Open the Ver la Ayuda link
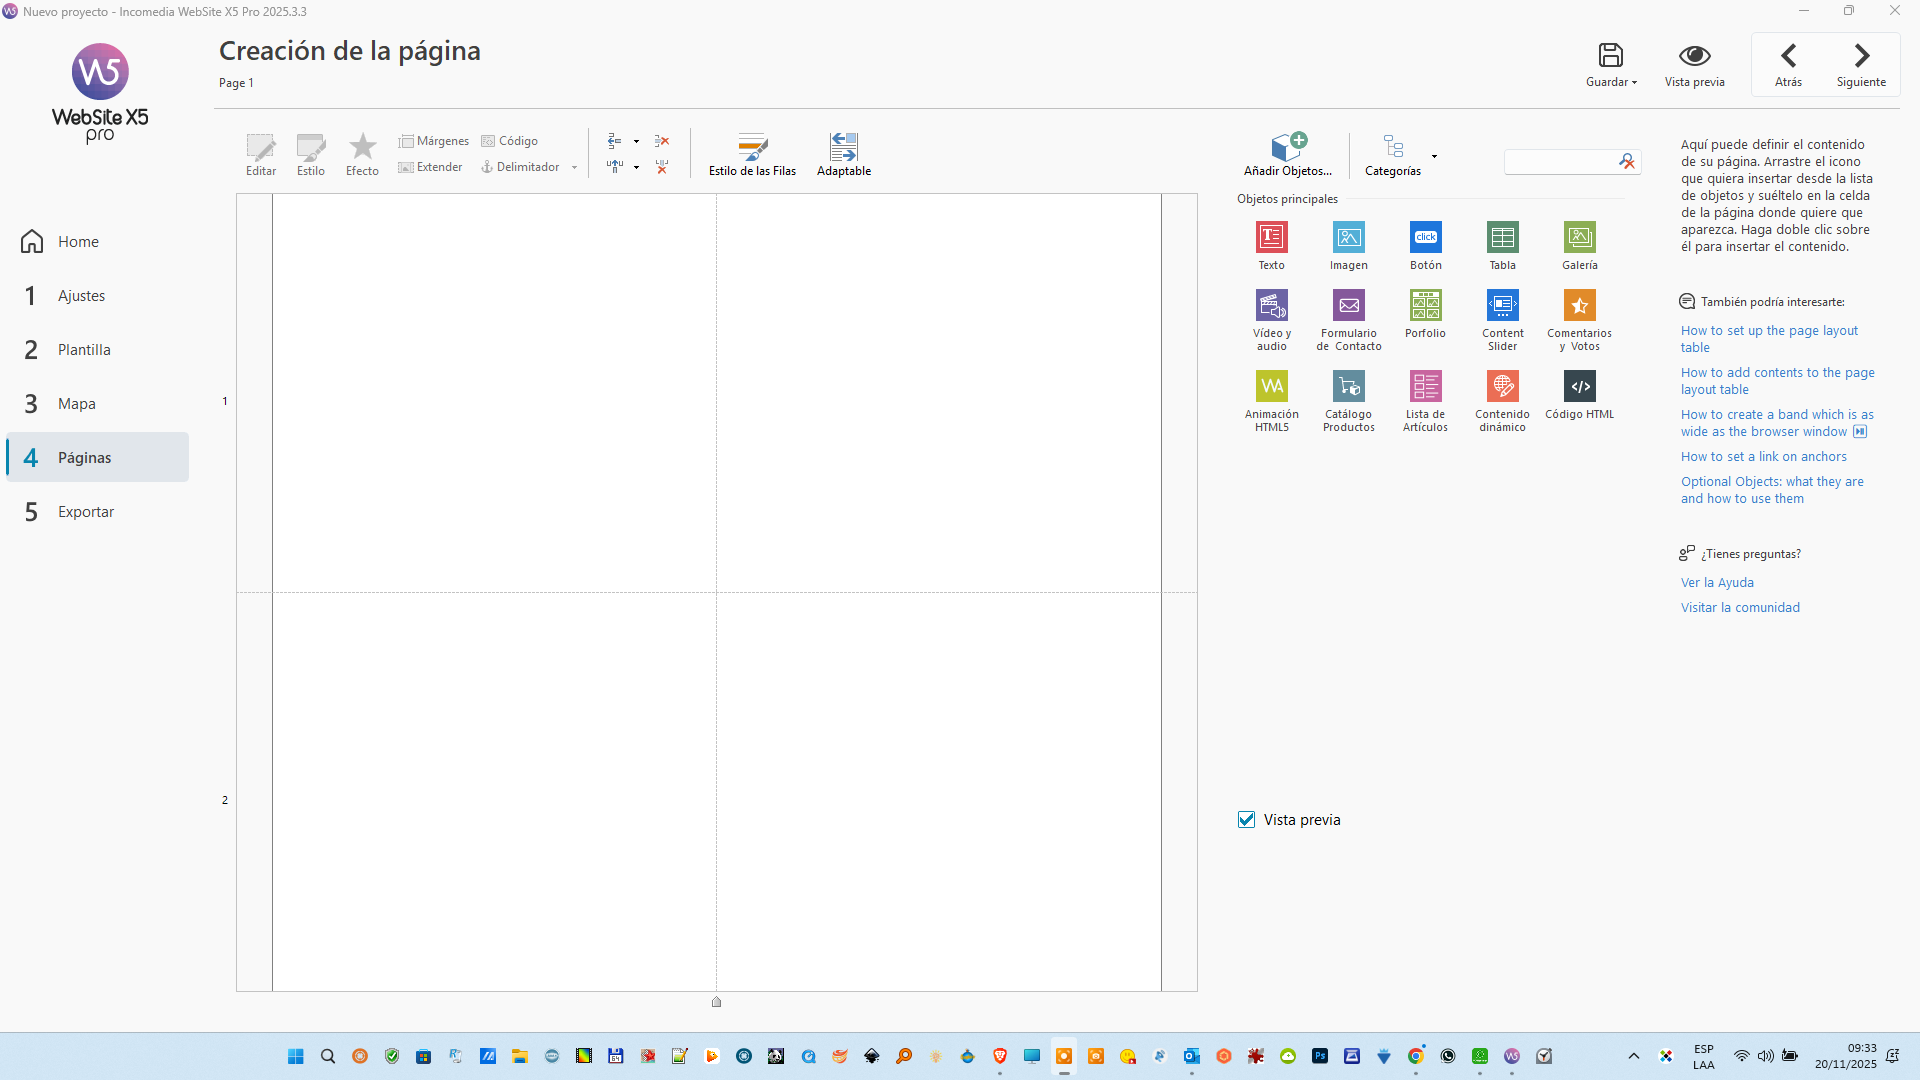Screen dimensions: 1920x1080 point(1716,582)
